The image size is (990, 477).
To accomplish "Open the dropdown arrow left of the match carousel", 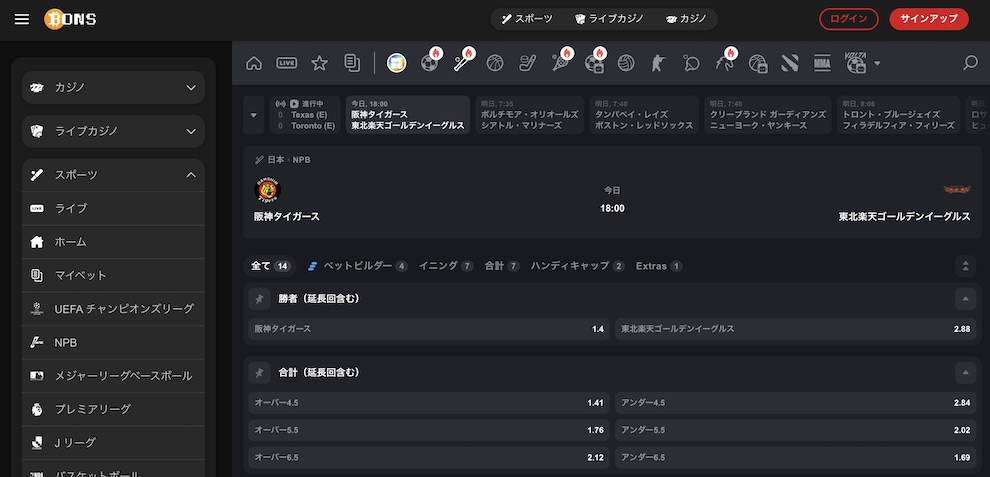I will [254, 115].
